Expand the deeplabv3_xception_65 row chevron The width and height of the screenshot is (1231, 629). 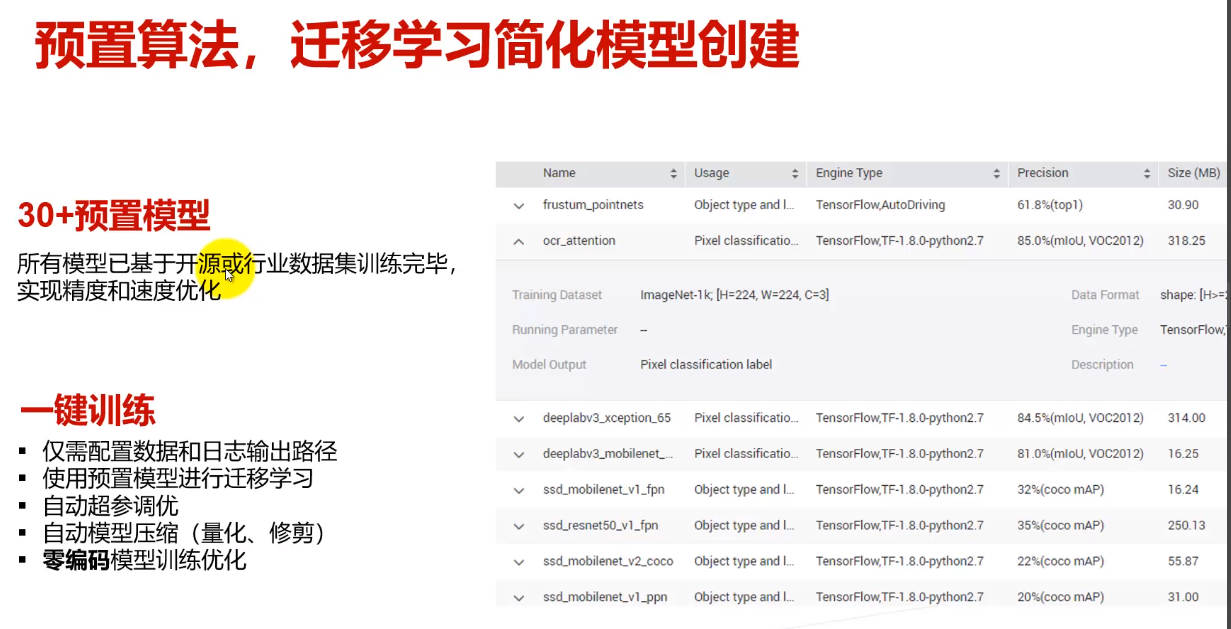518,419
